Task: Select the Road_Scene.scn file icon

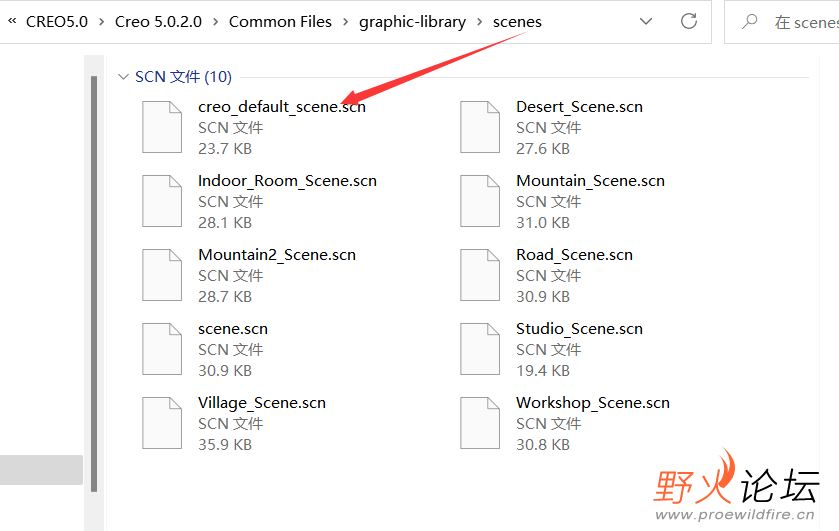Action: point(480,275)
